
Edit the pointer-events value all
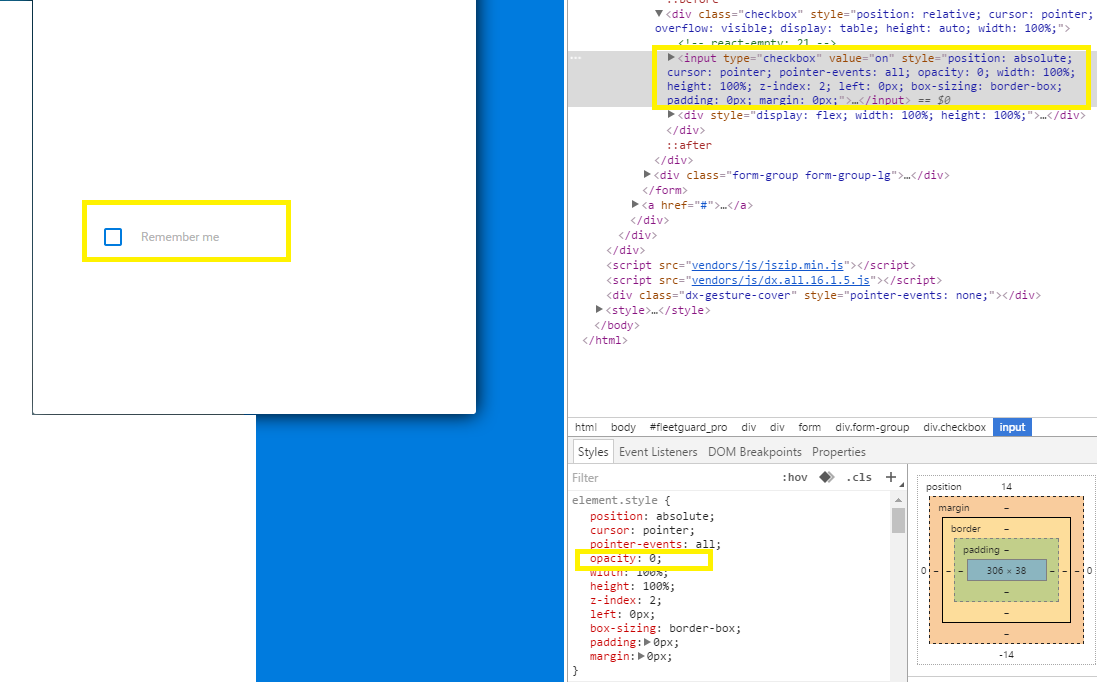pos(705,544)
